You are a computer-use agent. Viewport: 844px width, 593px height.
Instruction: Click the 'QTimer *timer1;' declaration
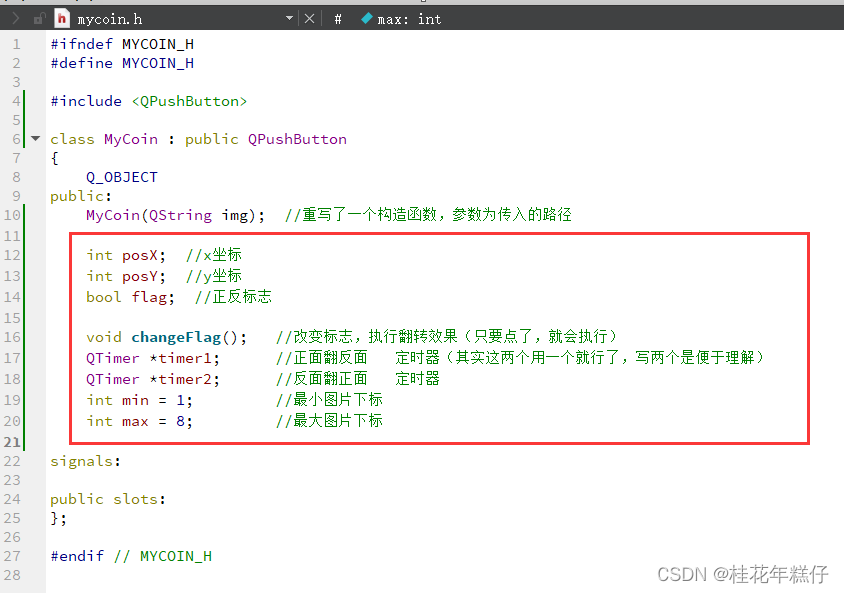click(x=153, y=358)
